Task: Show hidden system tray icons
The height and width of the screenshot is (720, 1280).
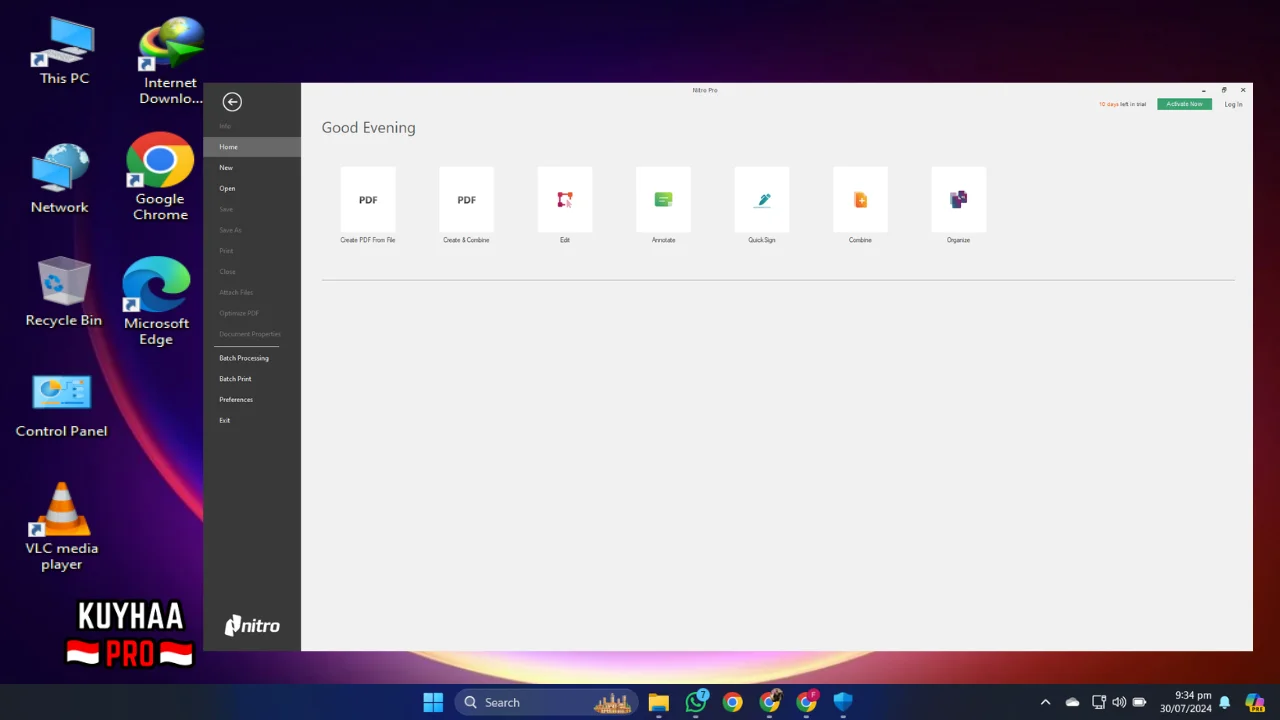Action: click(x=1046, y=702)
